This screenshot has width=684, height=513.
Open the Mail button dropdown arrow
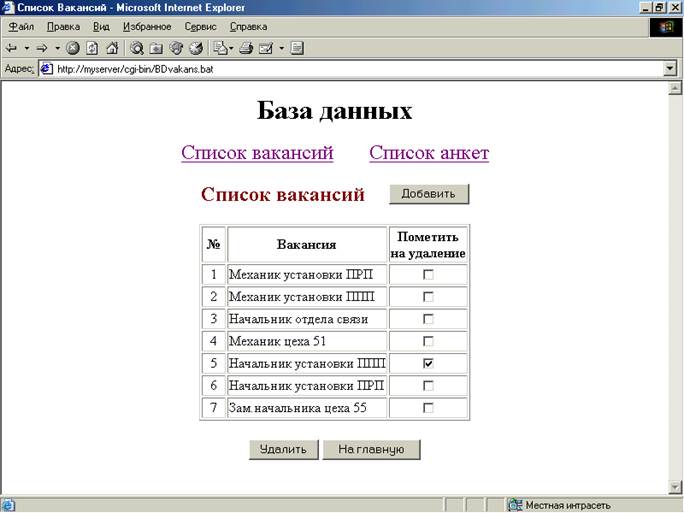pos(232,48)
